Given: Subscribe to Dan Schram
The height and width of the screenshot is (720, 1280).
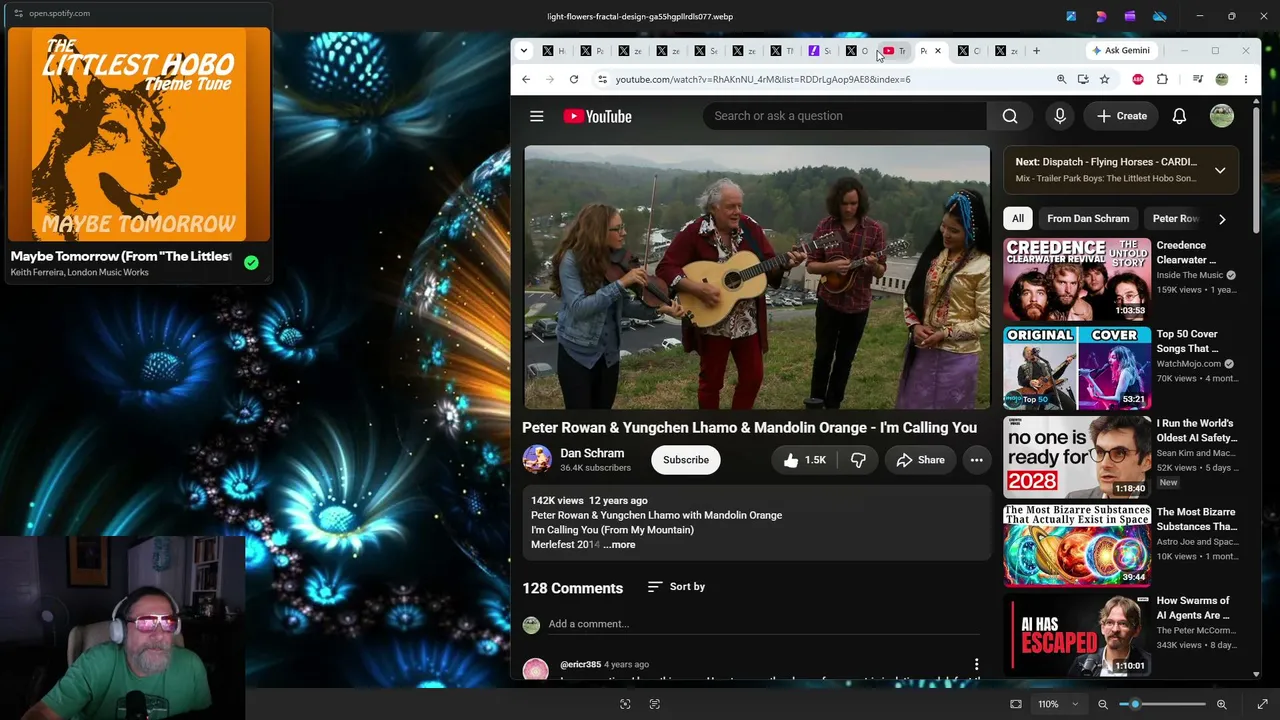Looking at the screenshot, I should pyautogui.click(x=686, y=460).
